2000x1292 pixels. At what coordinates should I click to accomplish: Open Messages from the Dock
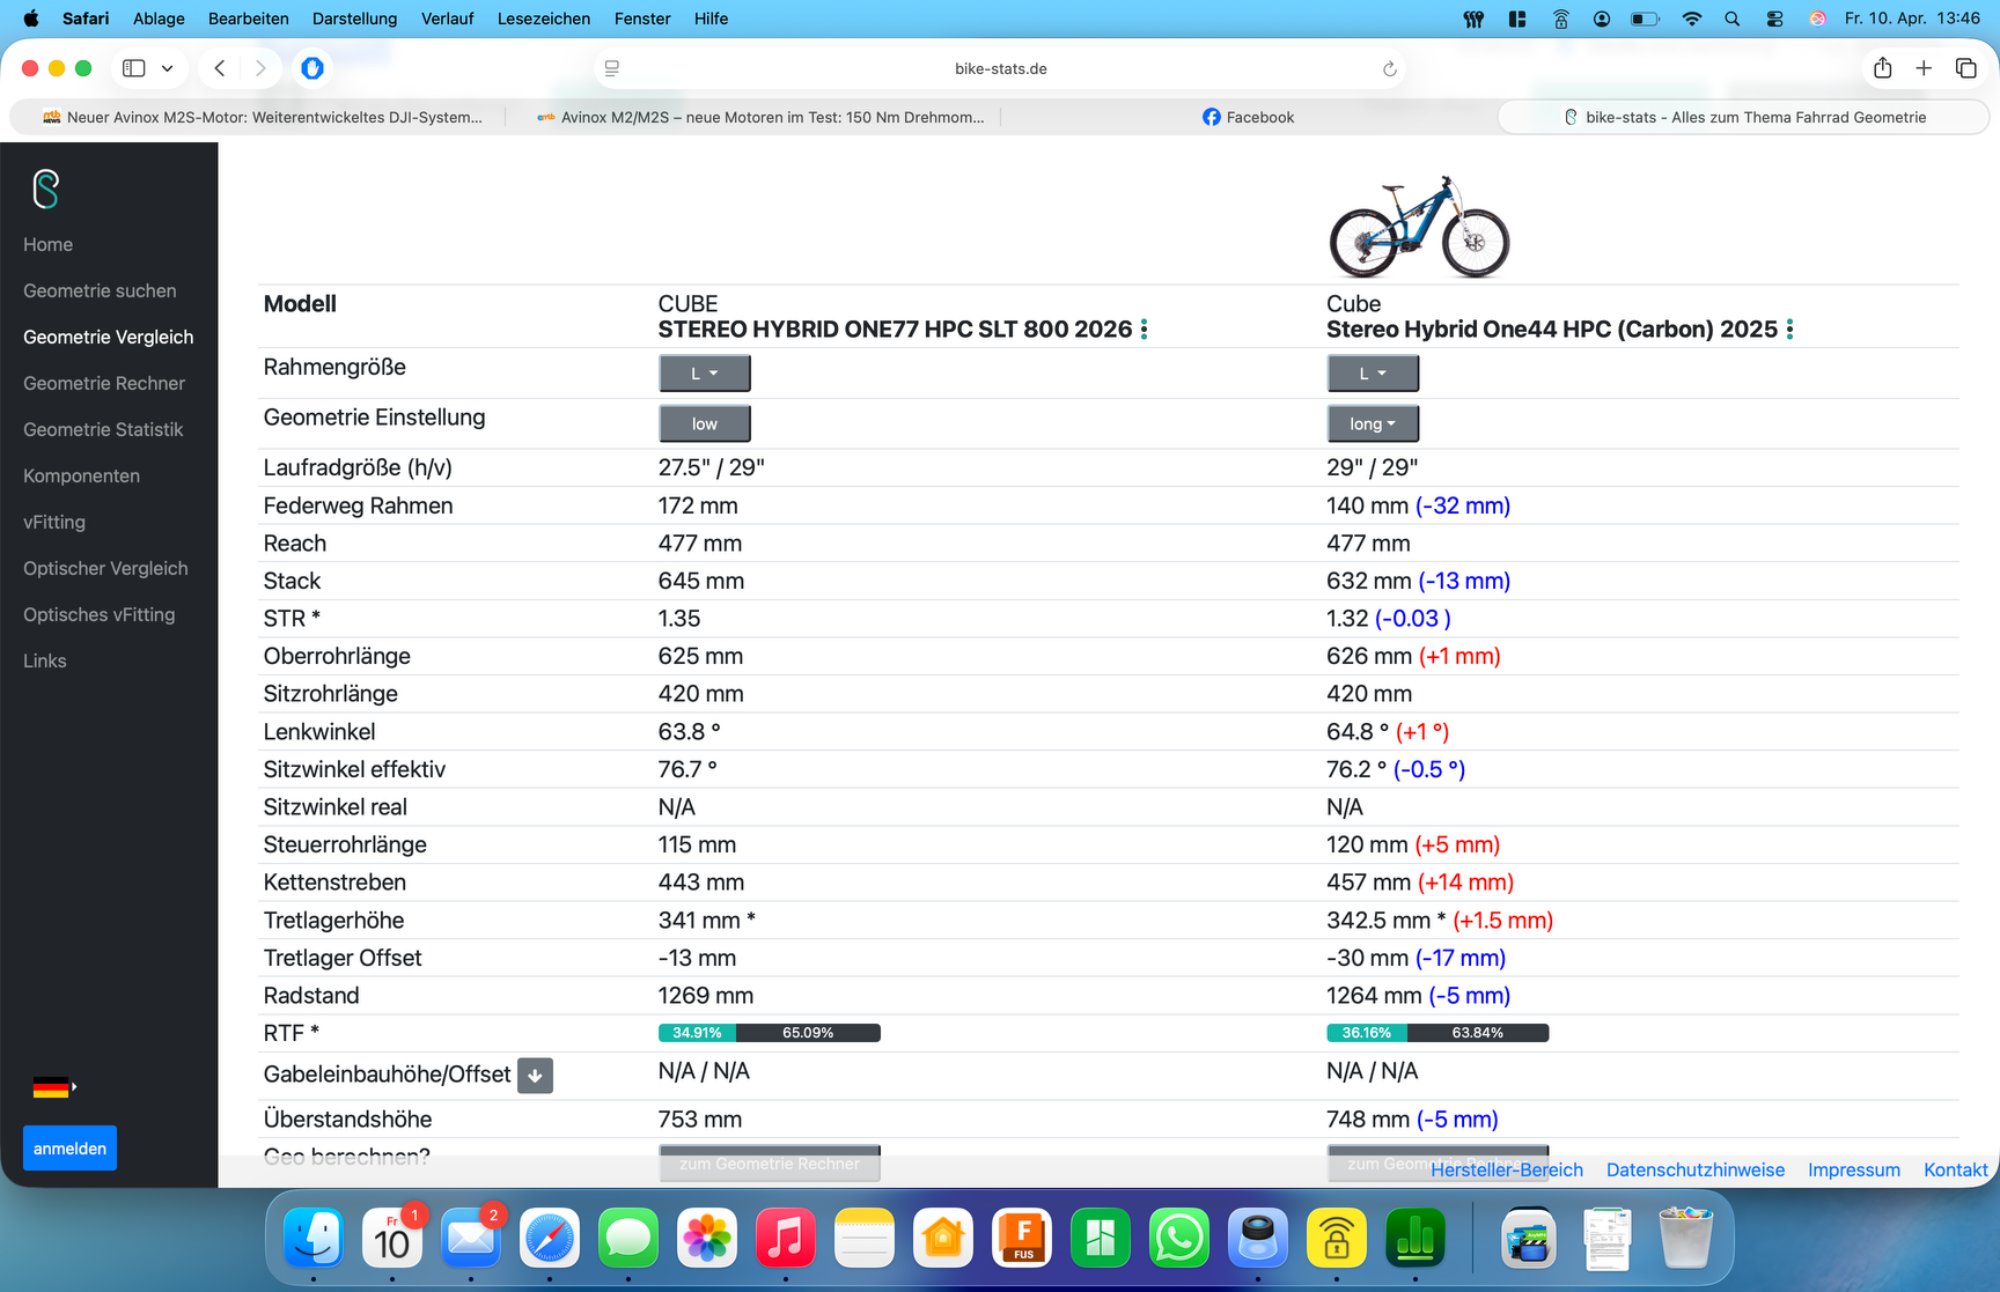click(x=628, y=1239)
